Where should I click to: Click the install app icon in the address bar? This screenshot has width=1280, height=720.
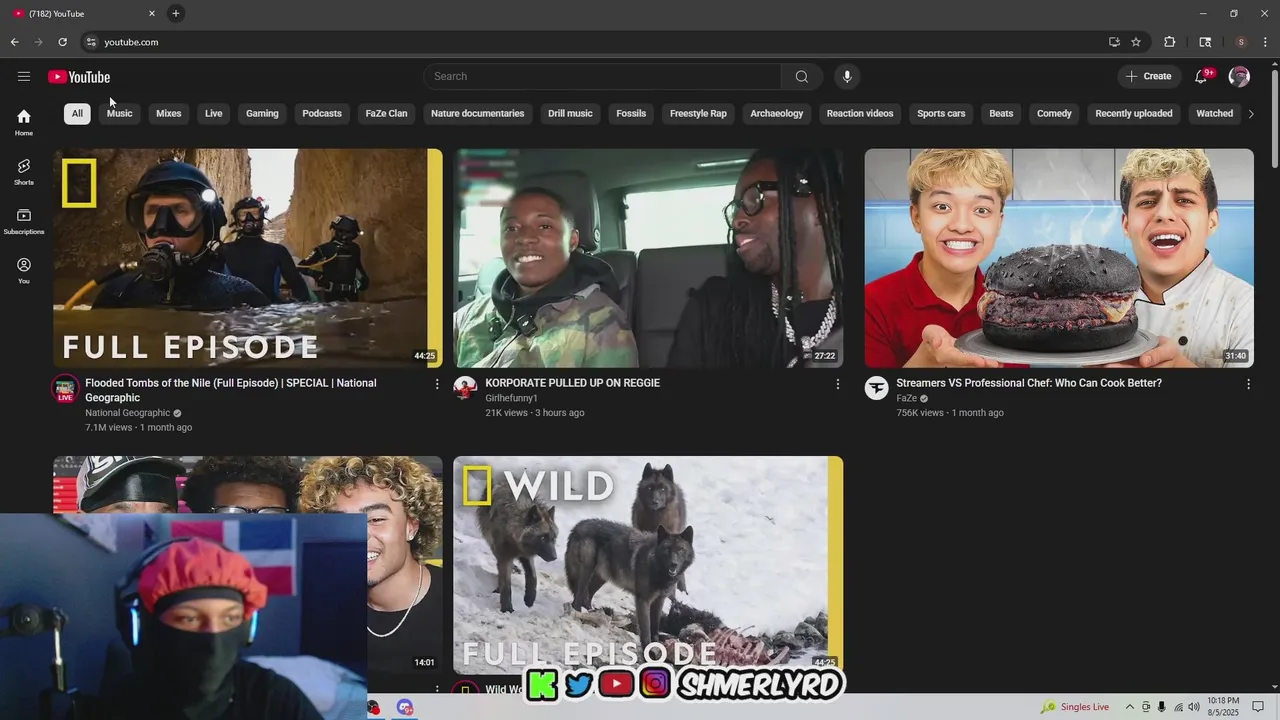pos(1114,42)
